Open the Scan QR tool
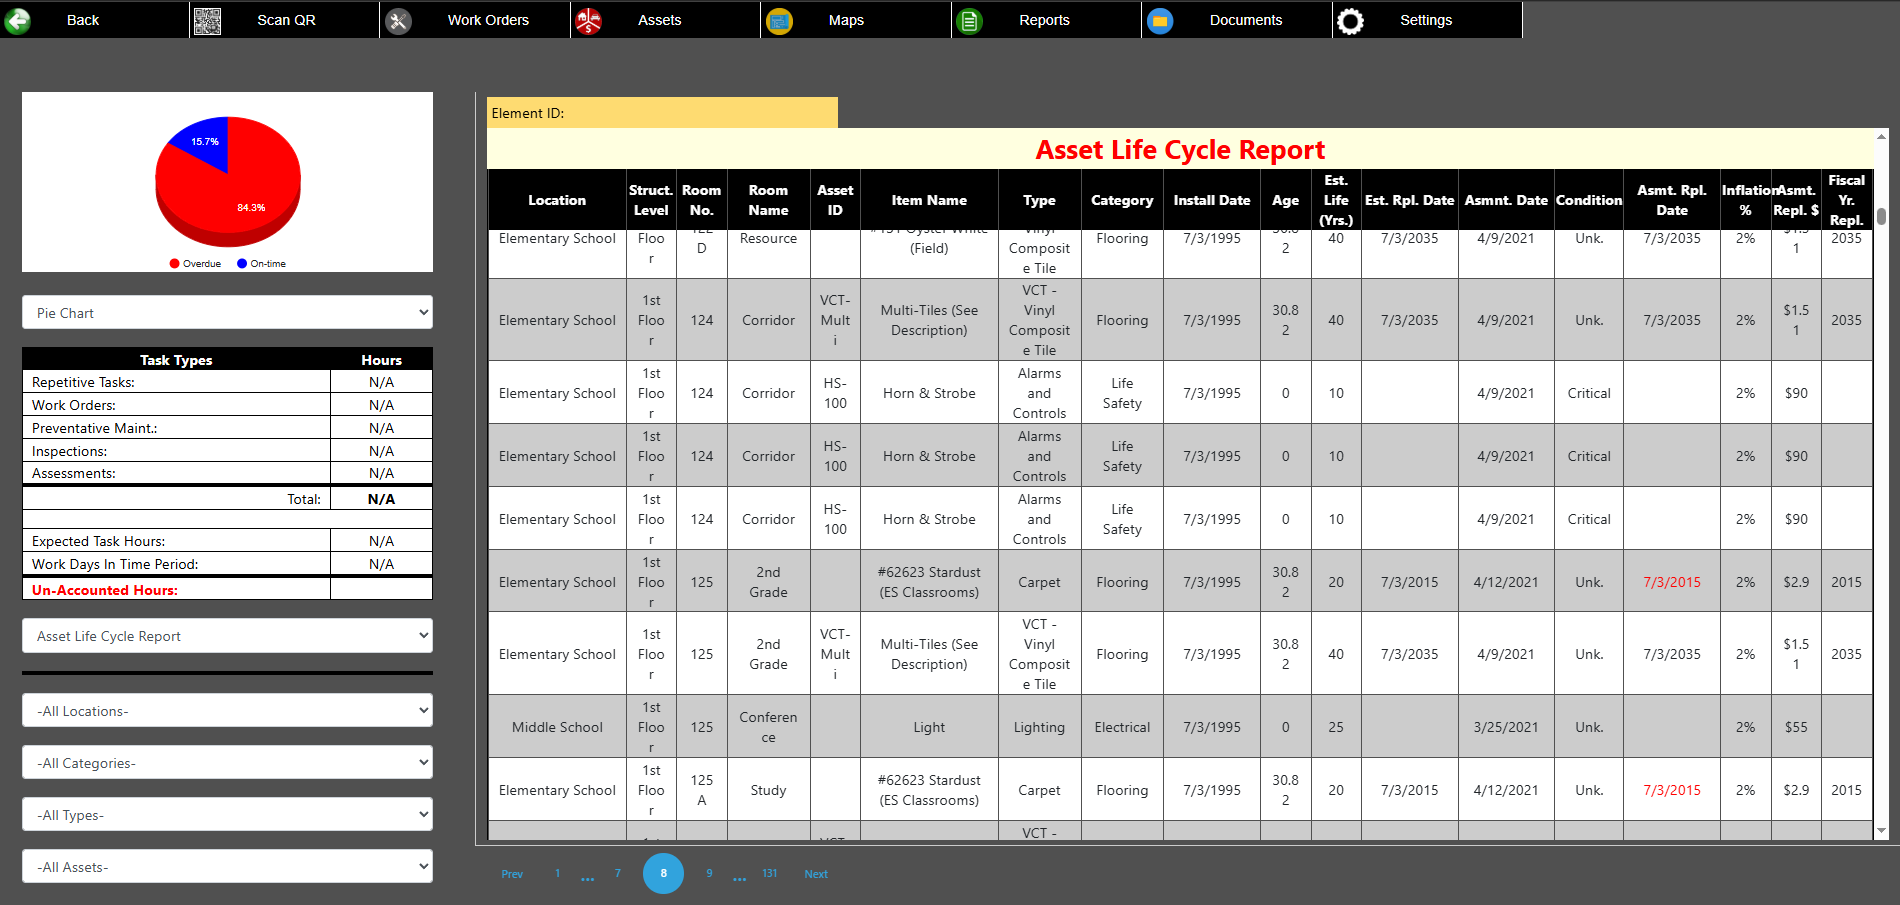Image resolution: width=1900 pixels, height=905 pixels. [x=208, y=19]
